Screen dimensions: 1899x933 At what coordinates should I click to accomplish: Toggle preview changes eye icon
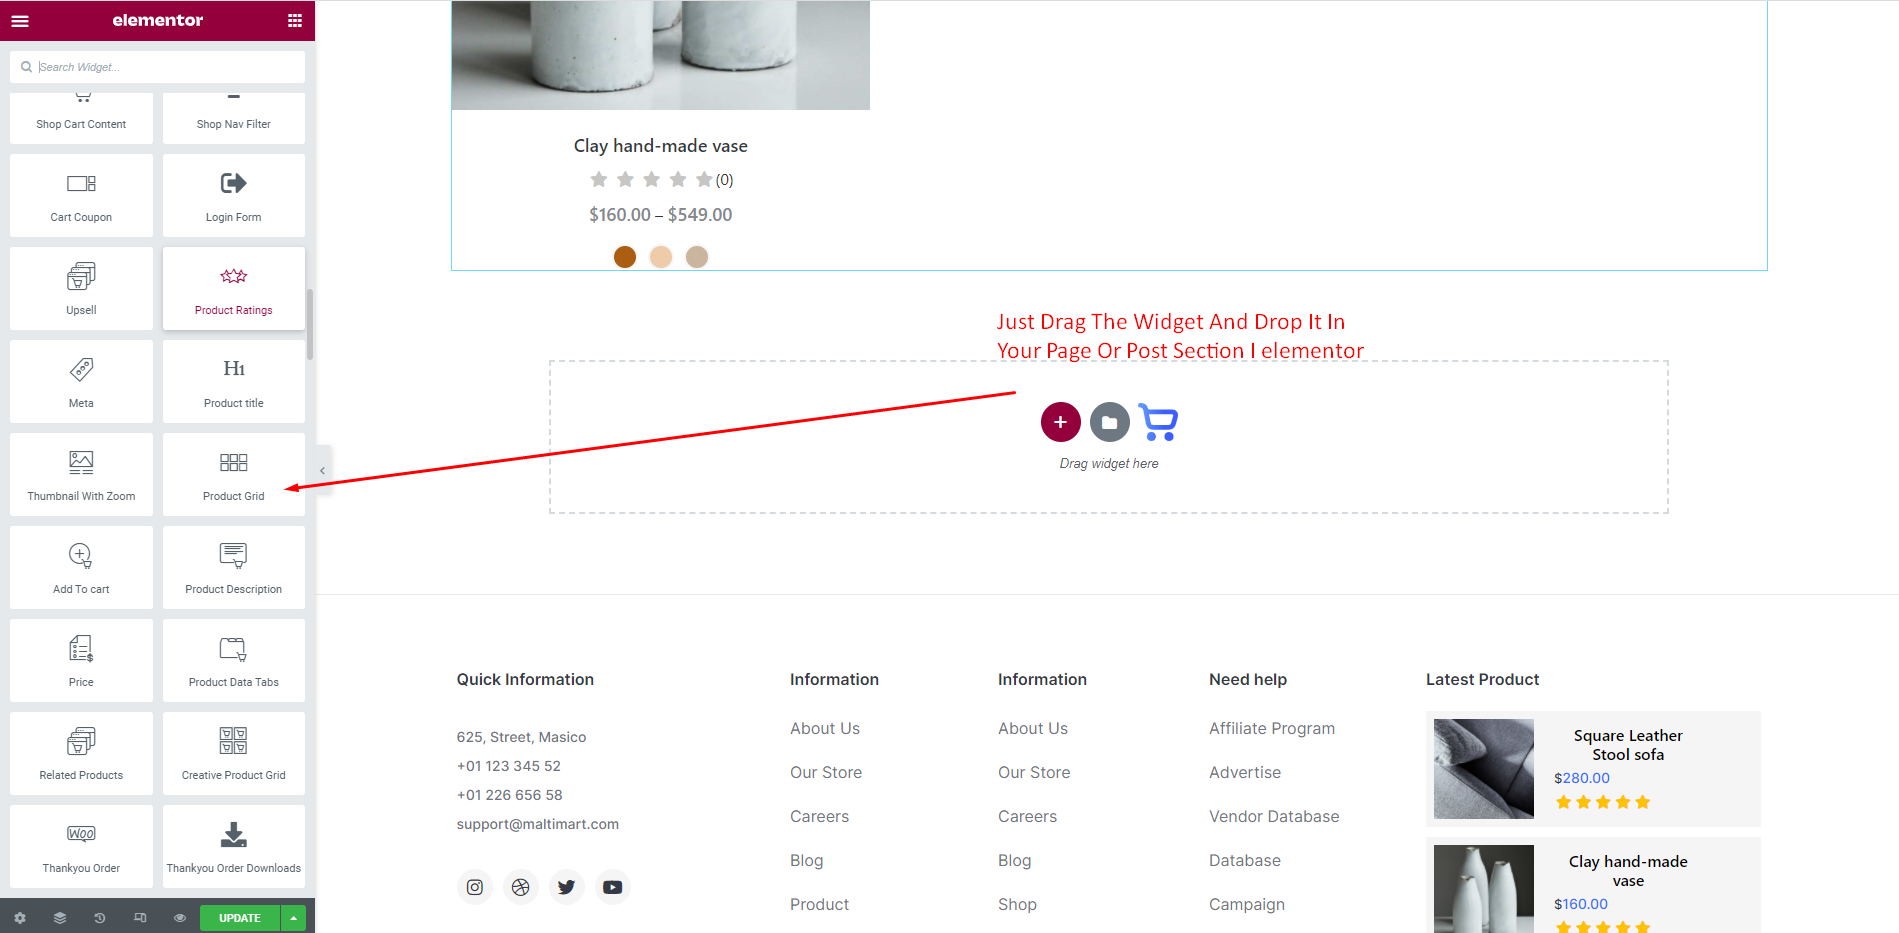point(180,917)
